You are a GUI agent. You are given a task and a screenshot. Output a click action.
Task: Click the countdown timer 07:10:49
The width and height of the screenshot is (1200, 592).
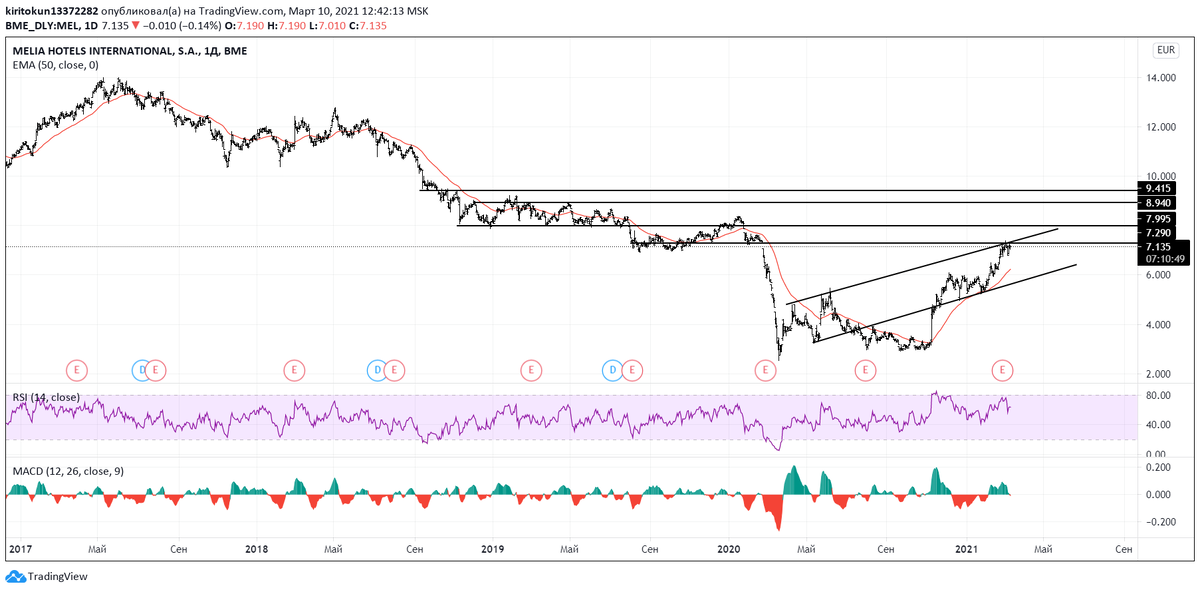1164,258
